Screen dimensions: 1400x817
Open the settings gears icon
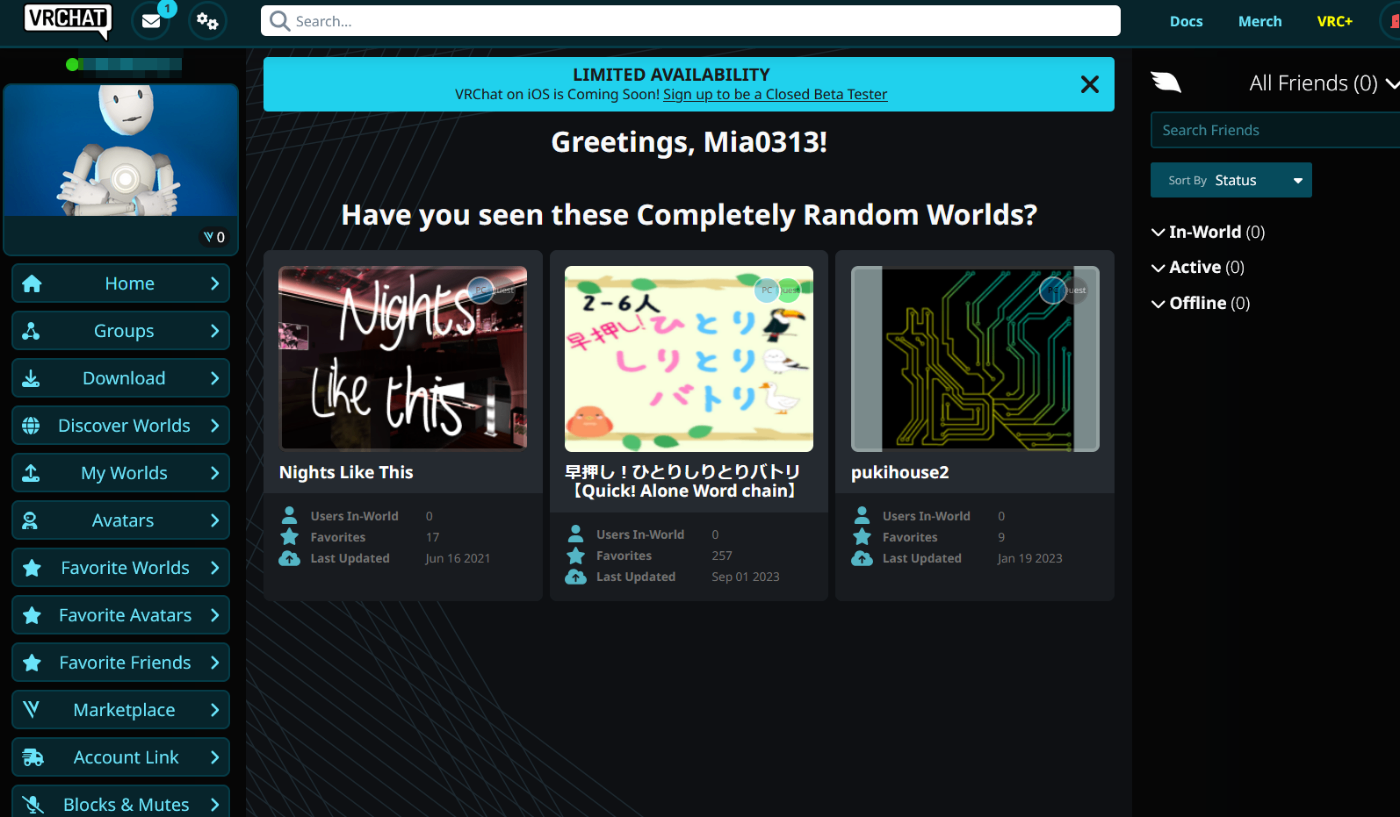[207, 21]
